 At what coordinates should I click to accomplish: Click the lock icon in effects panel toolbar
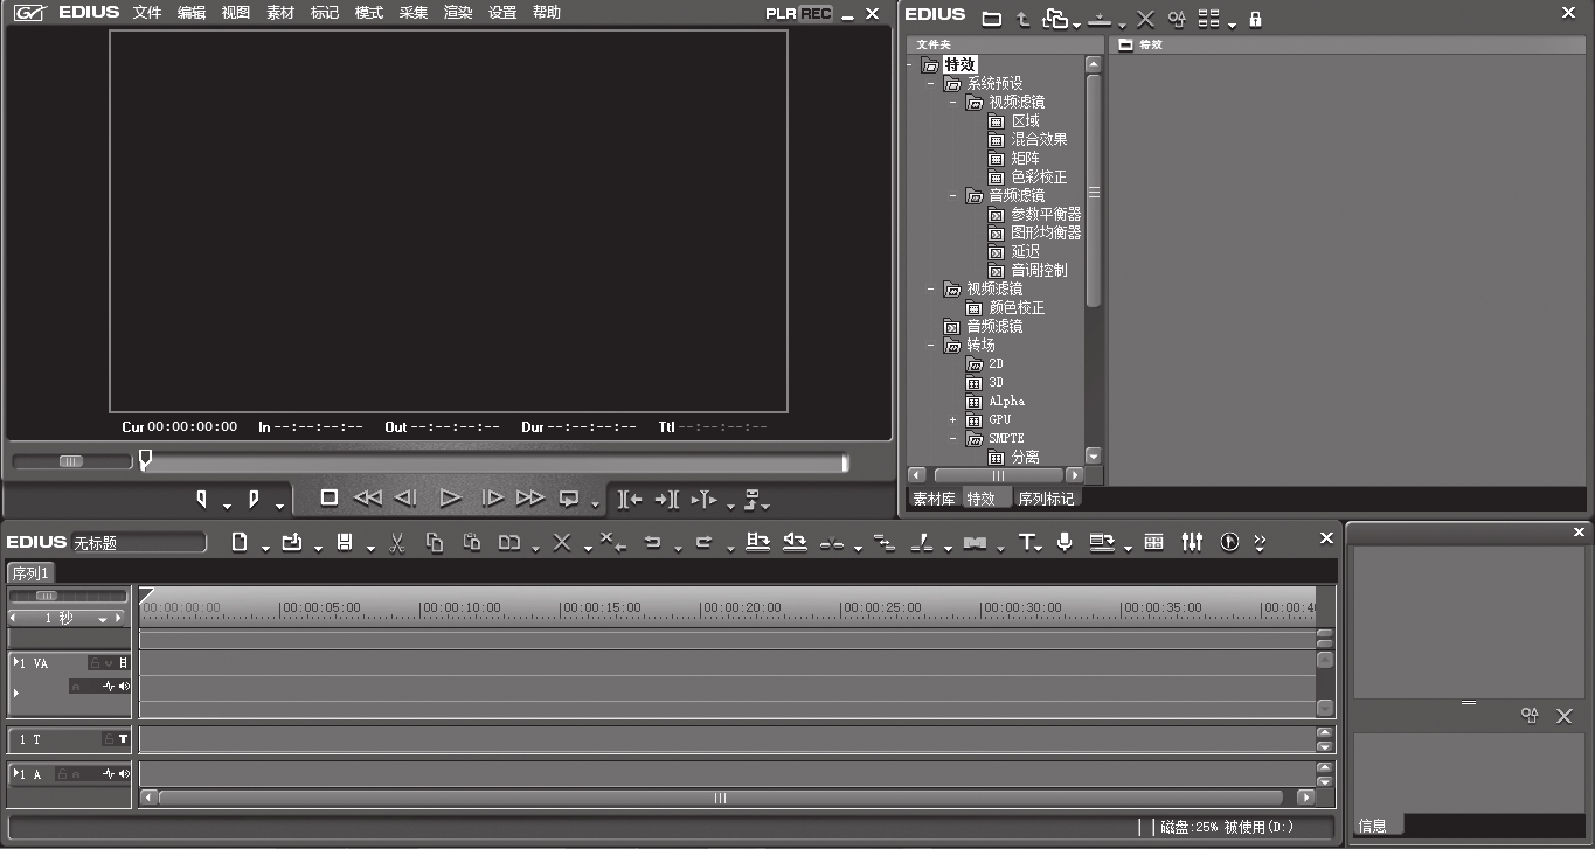tap(1255, 19)
